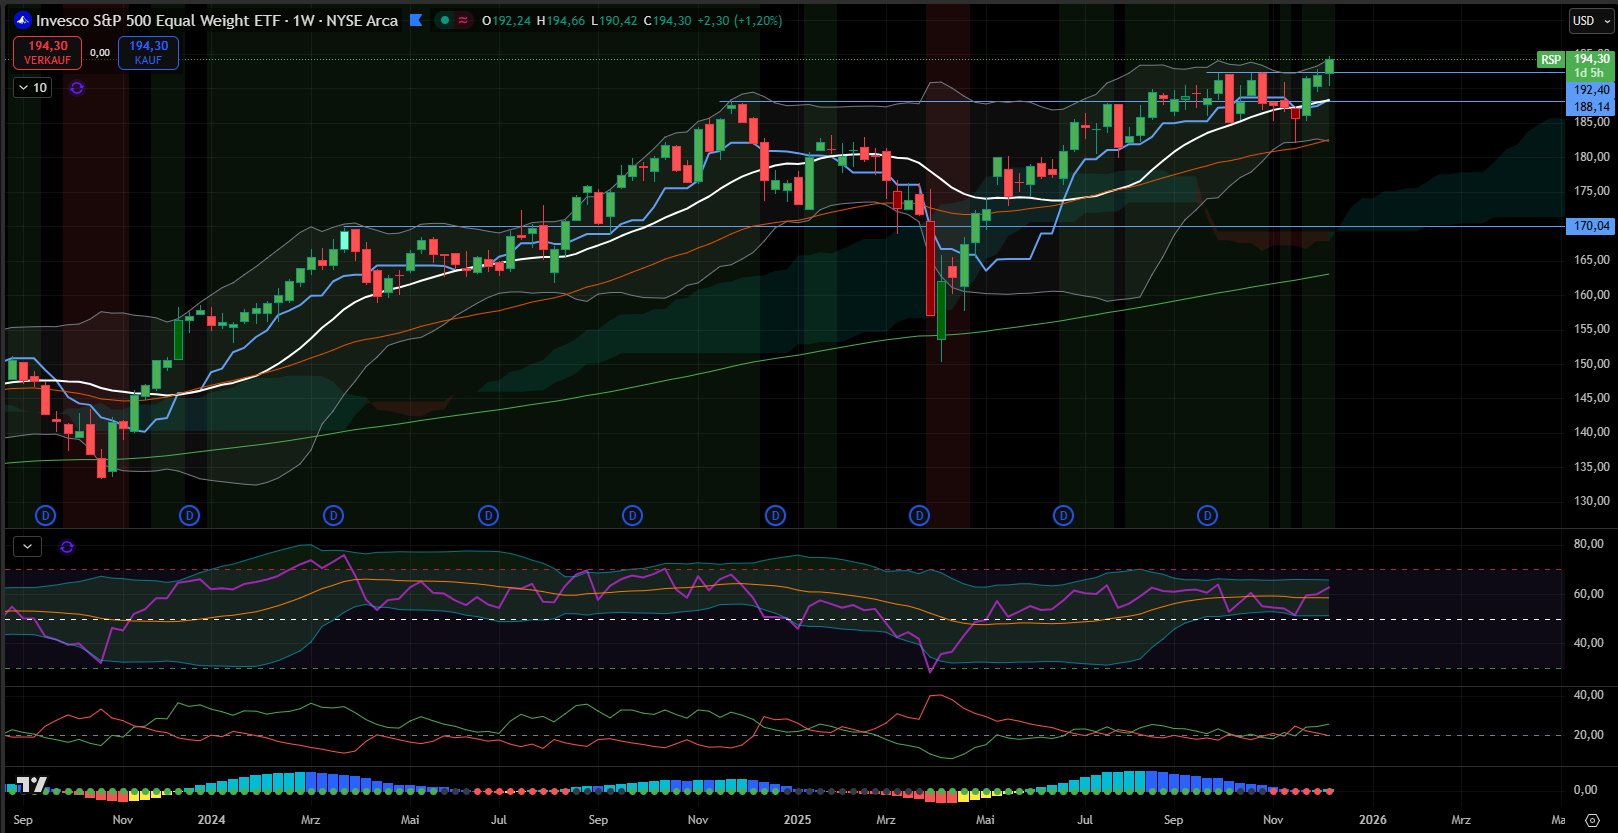The image size is (1618, 833).
Task: Click the purple refresh icon in lower pane
Action: coord(67,547)
